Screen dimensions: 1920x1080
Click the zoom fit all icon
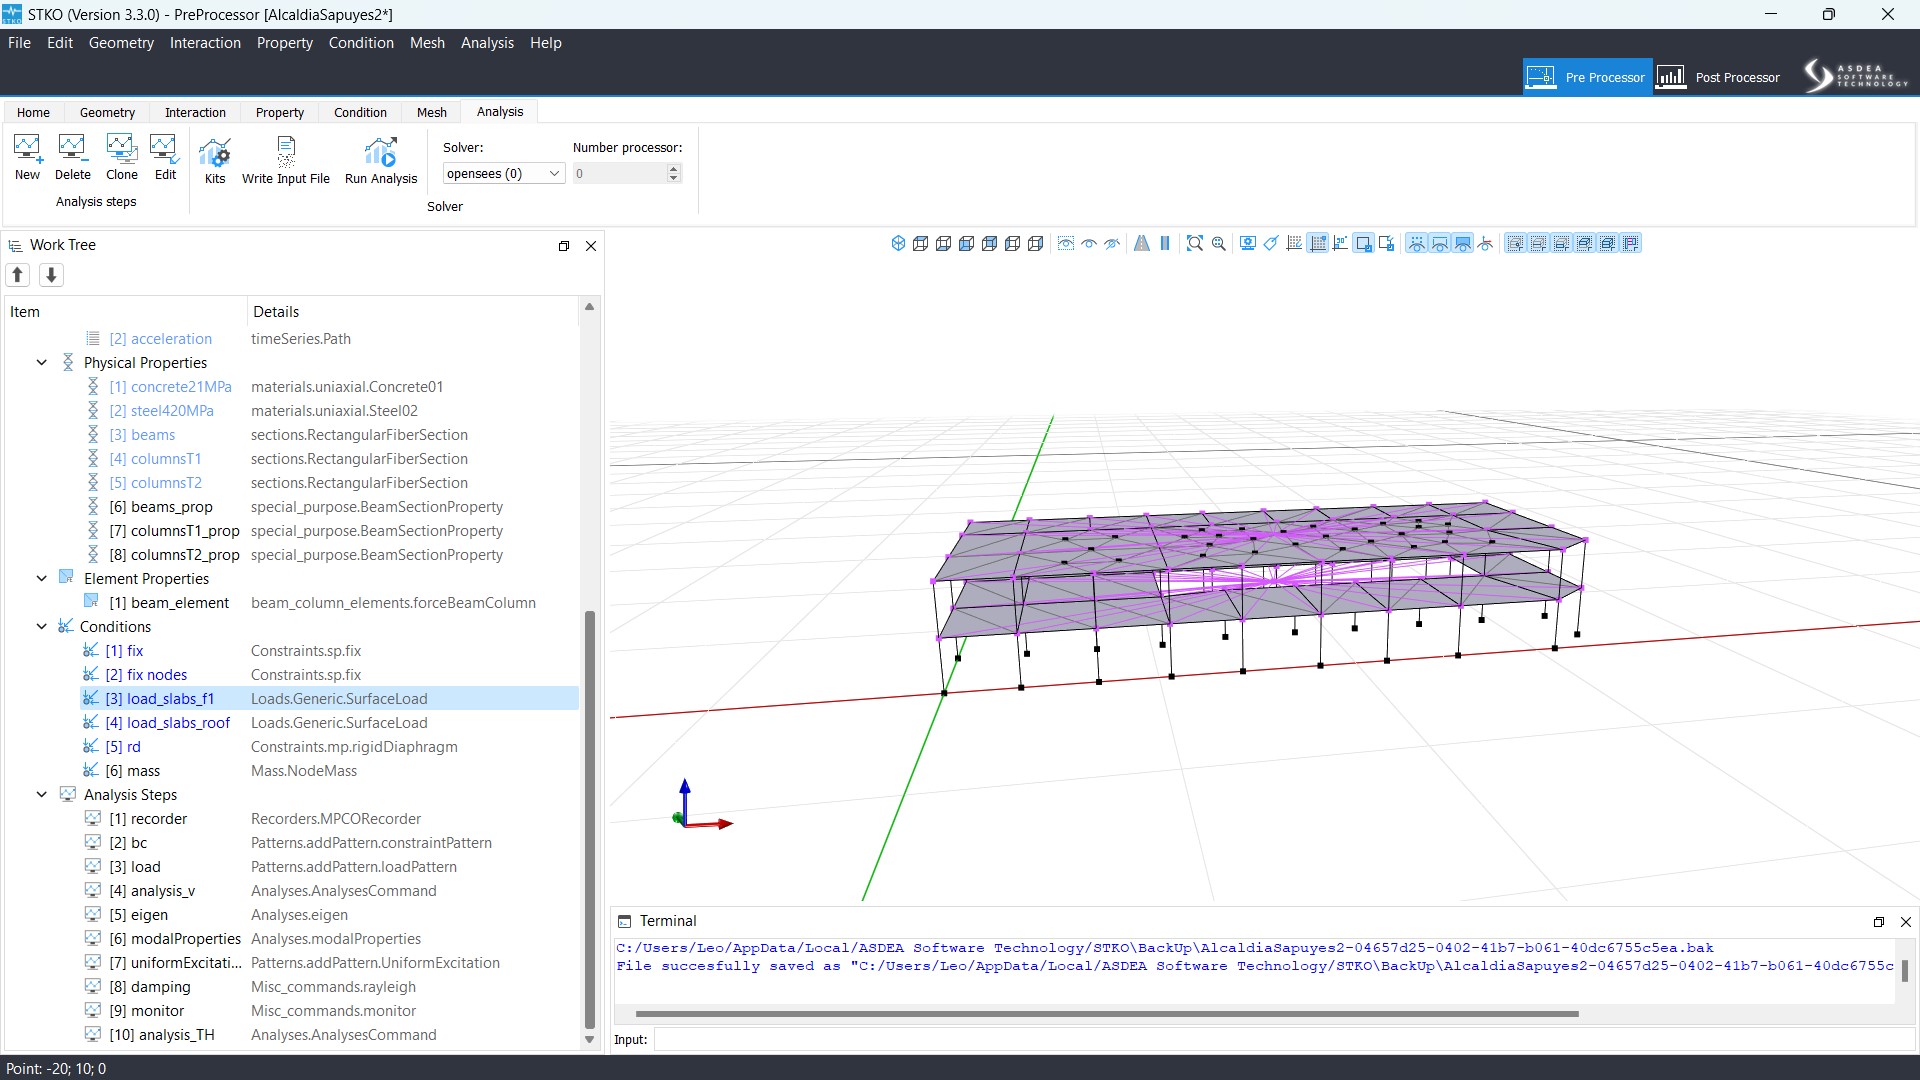pyautogui.click(x=1195, y=243)
